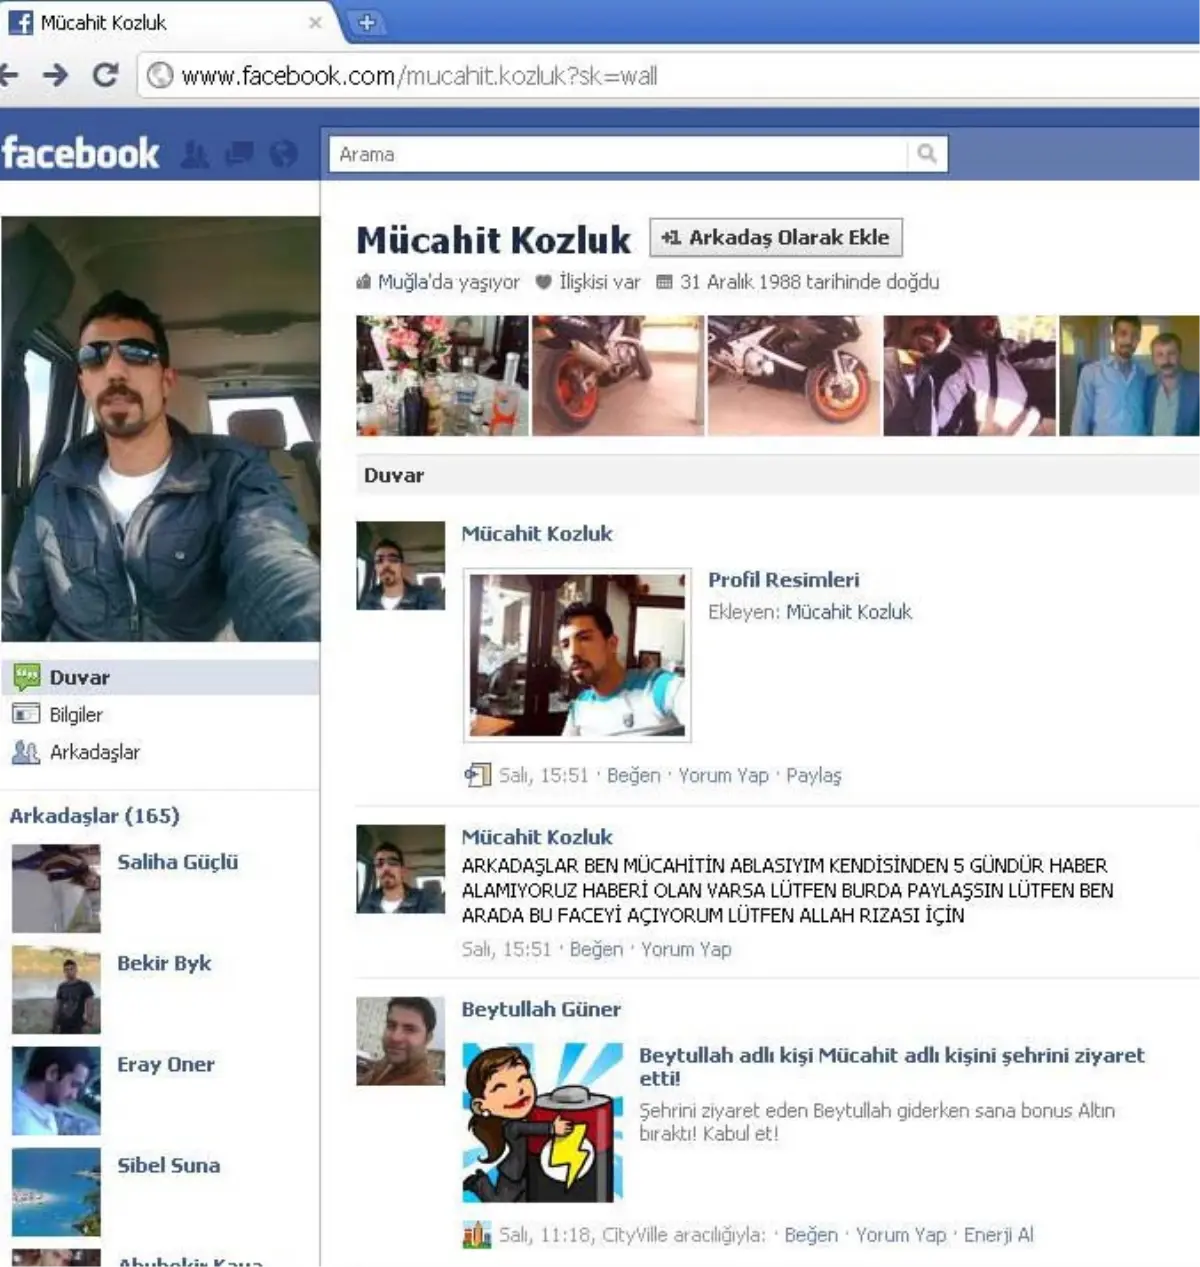Click the Arkadaş Olarak Ekle button
This screenshot has width=1200, height=1267.
pos(776,237)
